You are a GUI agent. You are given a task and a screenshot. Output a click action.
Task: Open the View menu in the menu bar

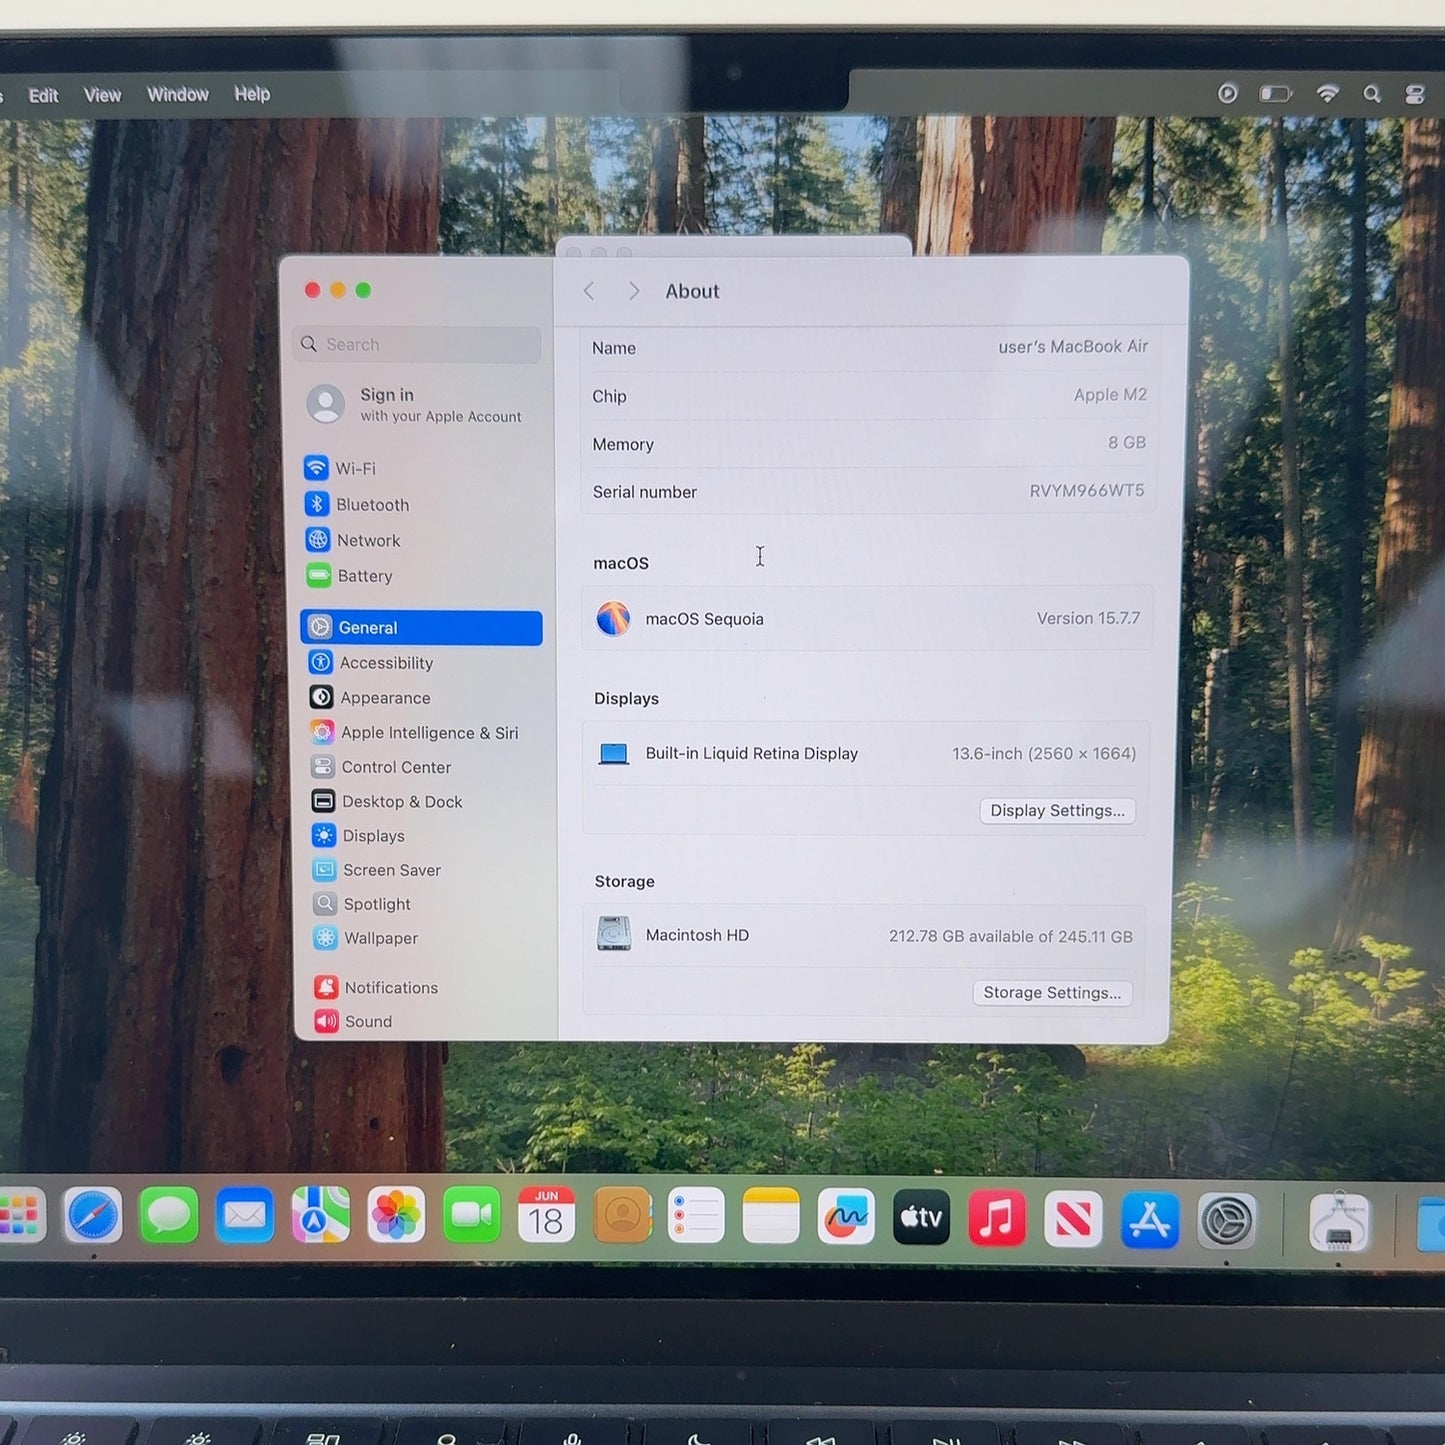click(x=102, y=95)
